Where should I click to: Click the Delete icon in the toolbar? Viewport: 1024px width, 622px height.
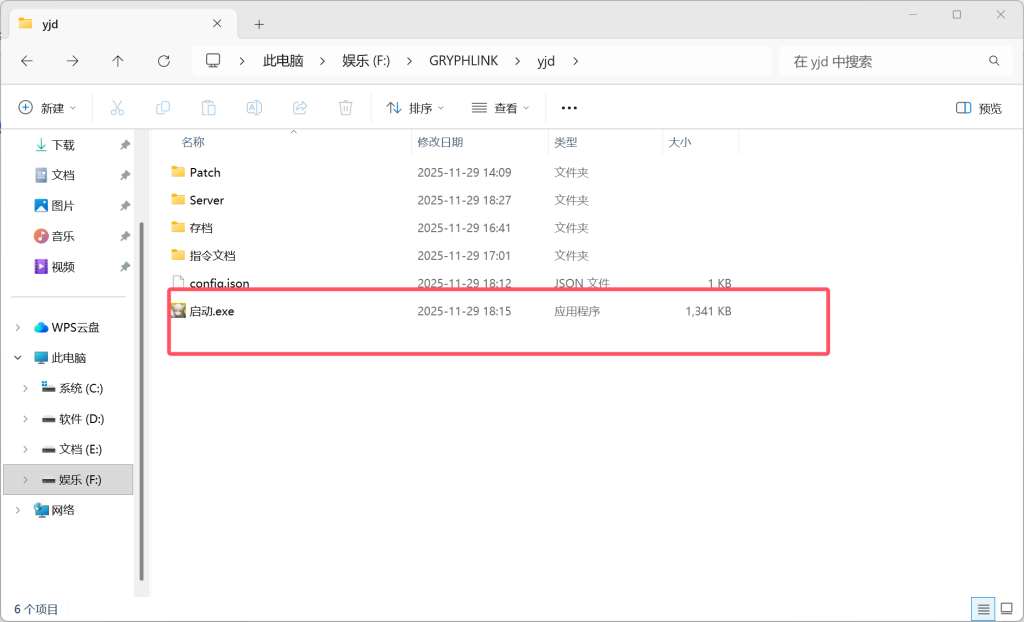[345, 107]
